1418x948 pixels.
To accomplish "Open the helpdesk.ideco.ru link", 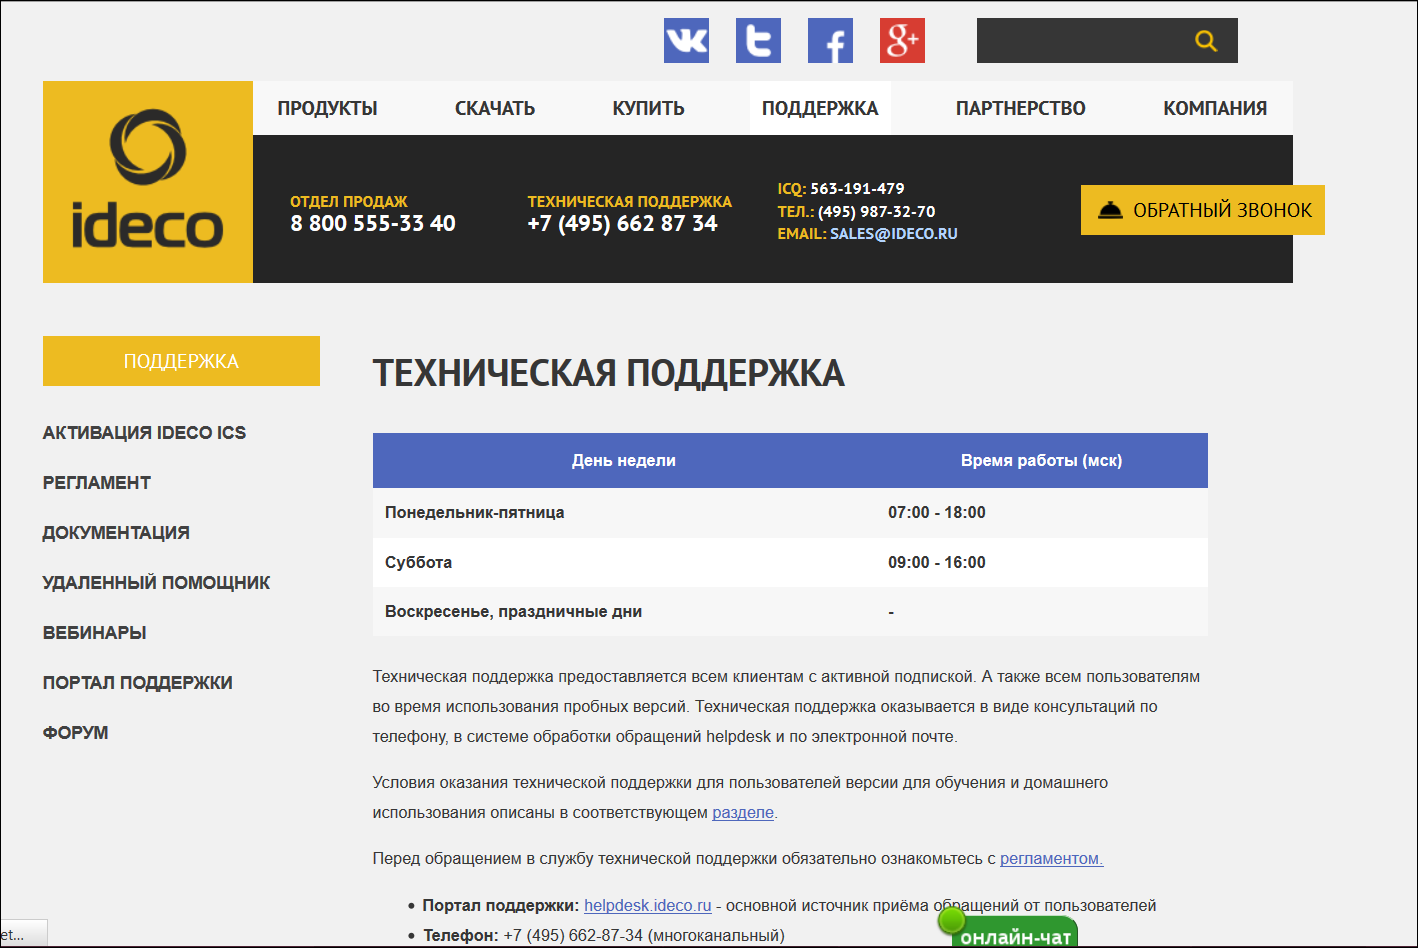I will point(645,904).
